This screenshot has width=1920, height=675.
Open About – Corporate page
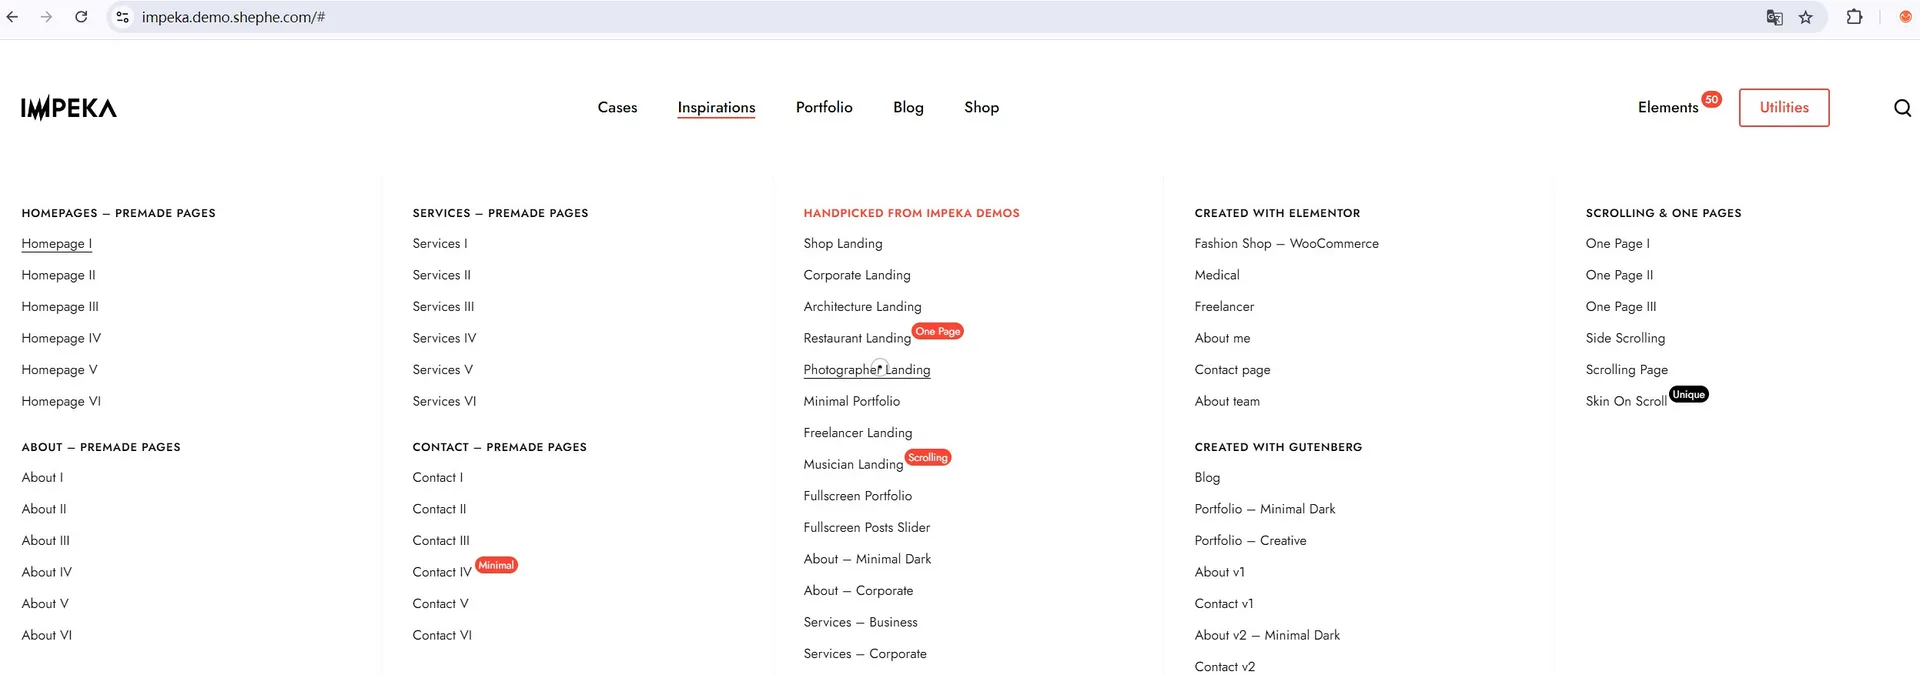click(858, 591)
